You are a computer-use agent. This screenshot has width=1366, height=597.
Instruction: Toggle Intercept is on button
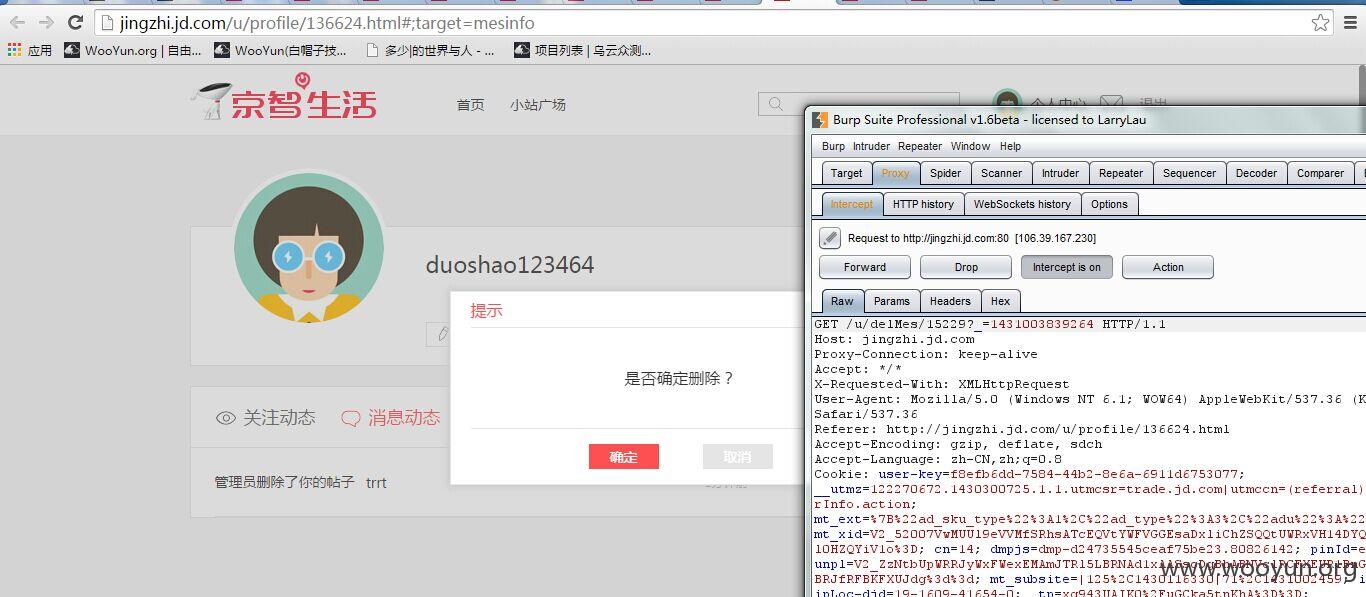tap(1067, 267)
